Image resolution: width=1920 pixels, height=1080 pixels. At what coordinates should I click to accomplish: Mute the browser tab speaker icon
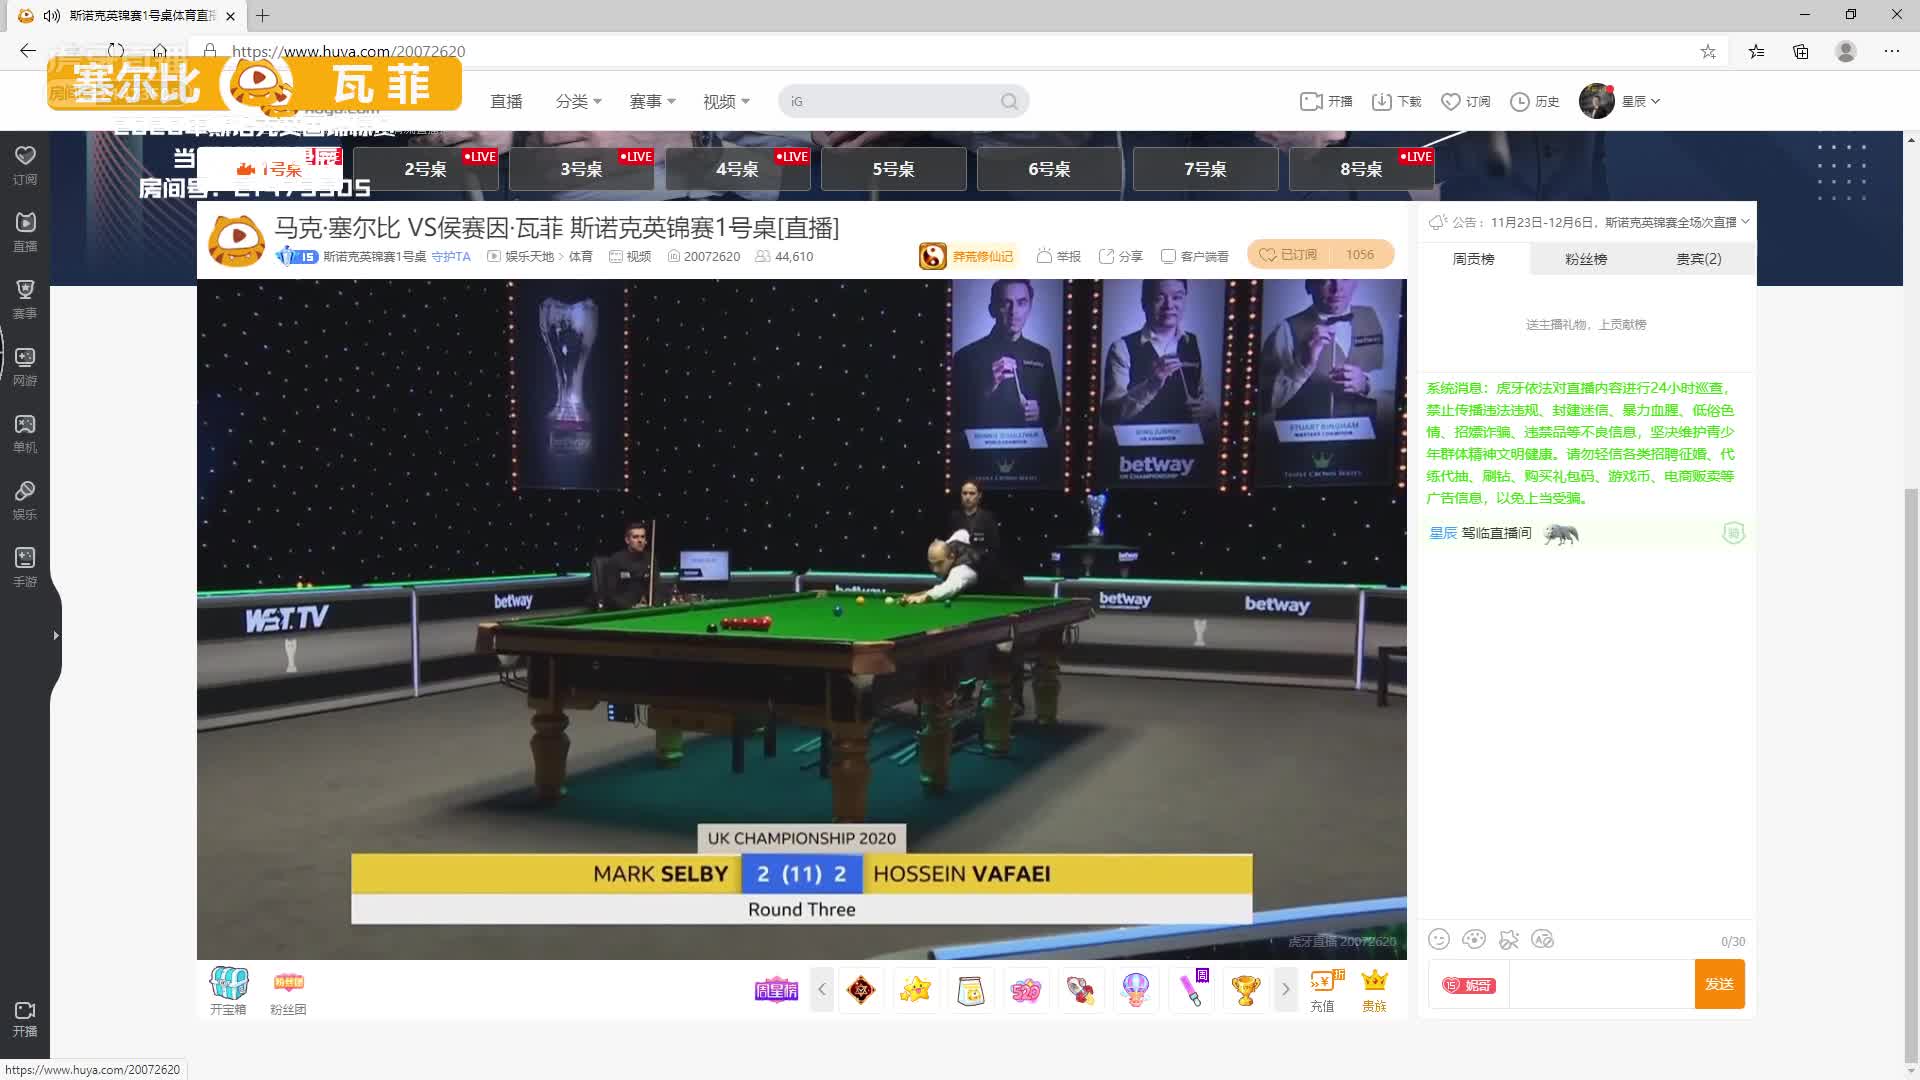point(51,16)
